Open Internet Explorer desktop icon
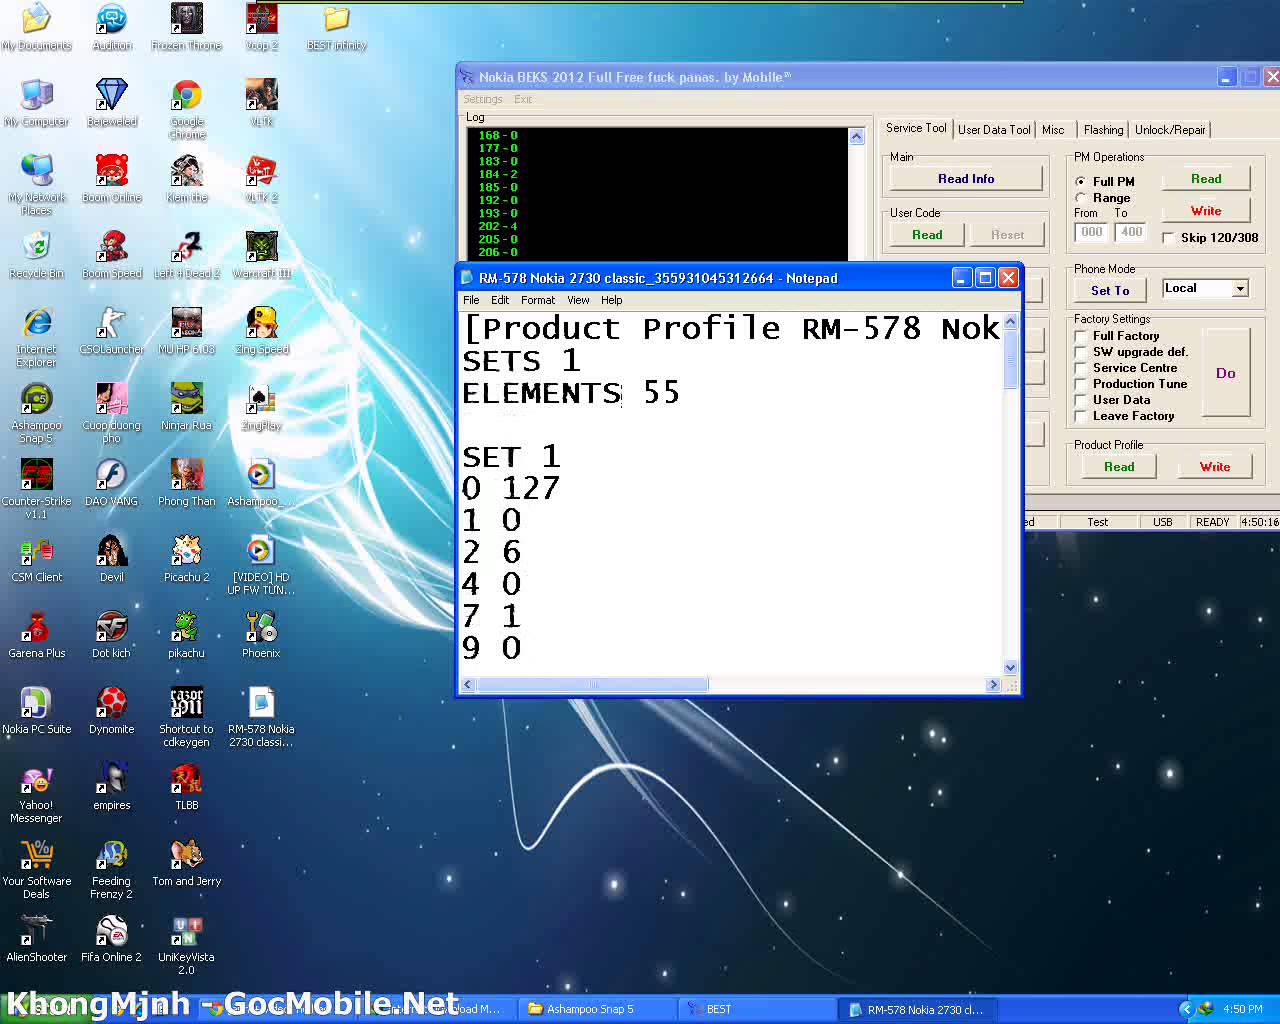 (36, 337)
